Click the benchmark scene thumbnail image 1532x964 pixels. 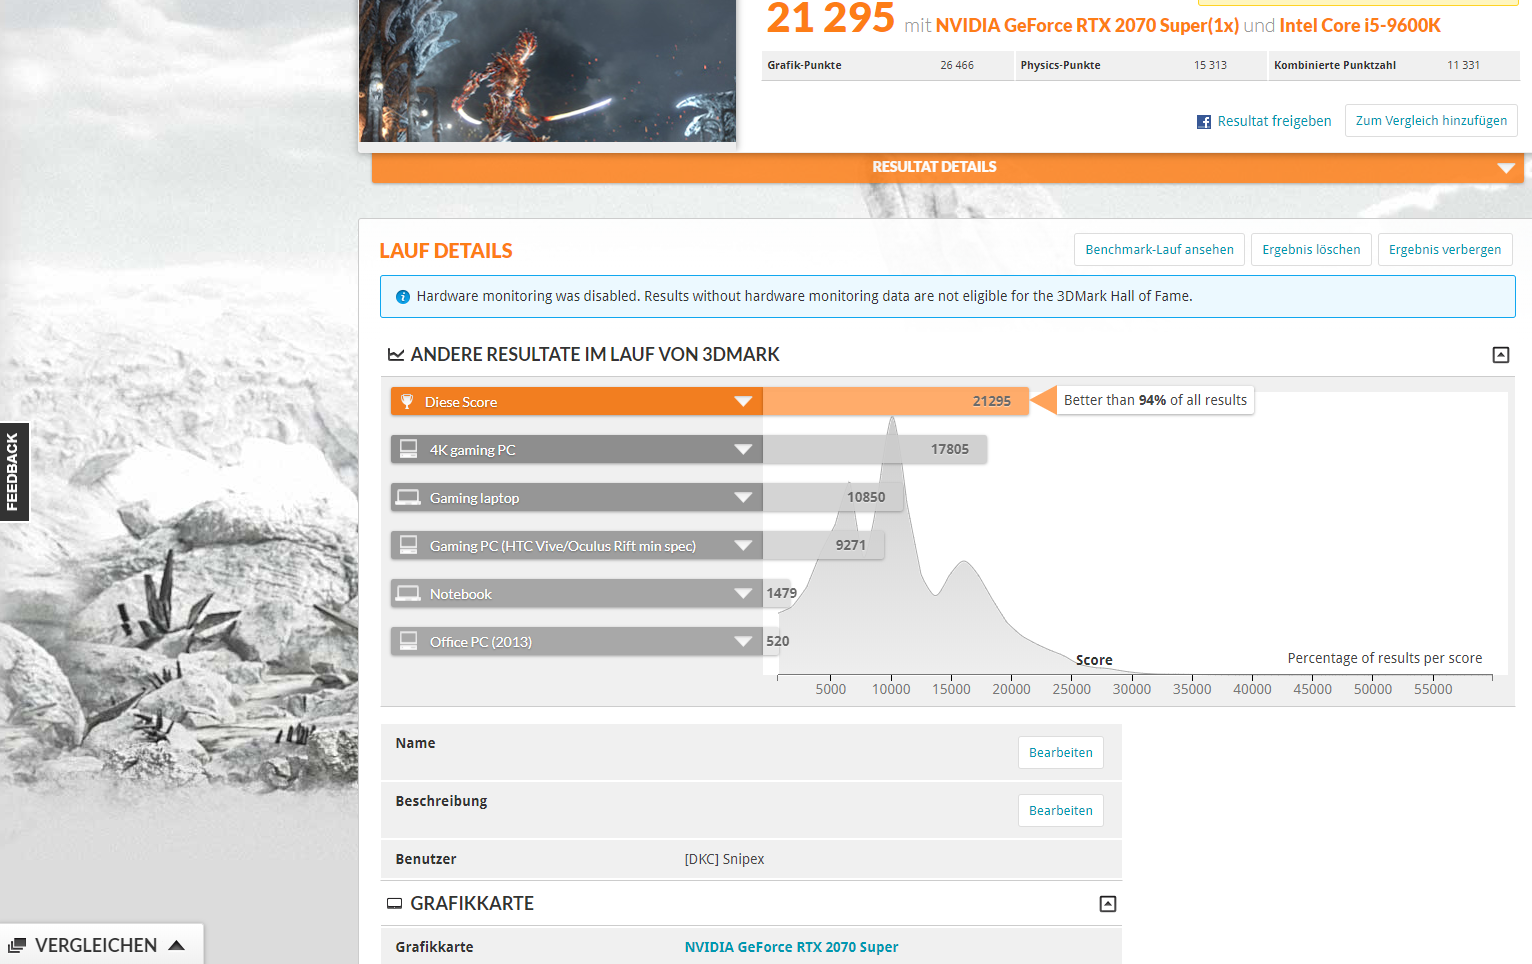pyautogui.click(x=547, y=70)
